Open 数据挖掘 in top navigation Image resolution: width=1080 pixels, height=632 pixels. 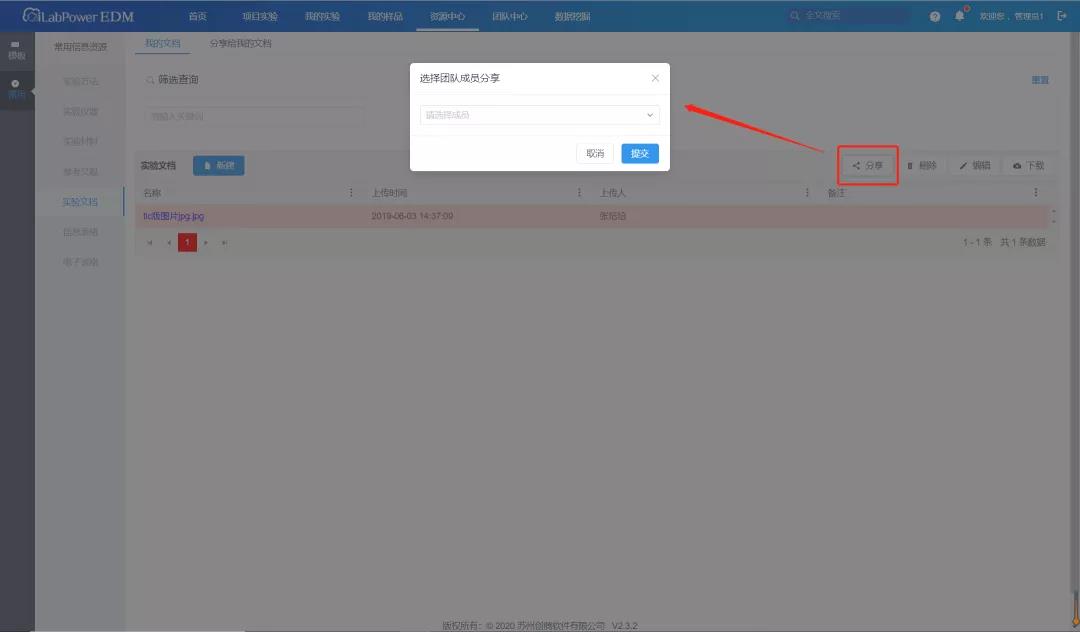572,17
